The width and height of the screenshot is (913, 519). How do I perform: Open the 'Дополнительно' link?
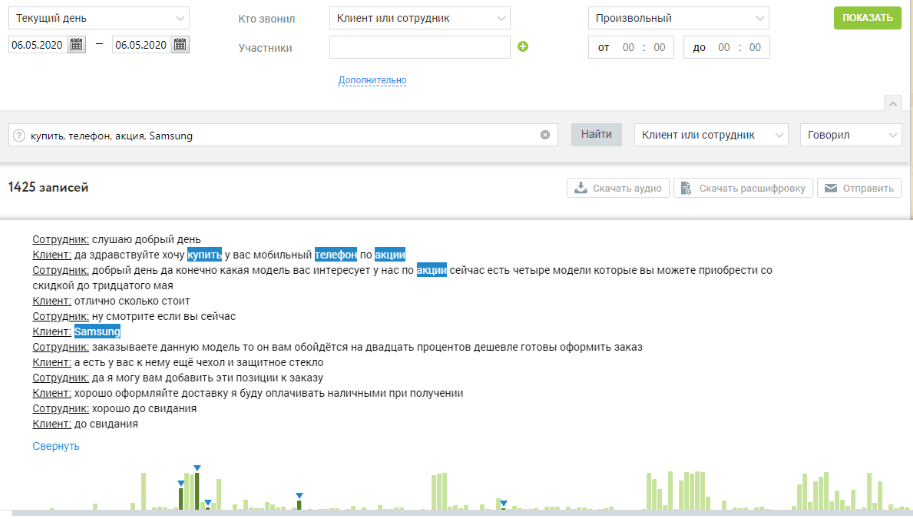coord(372,80)
